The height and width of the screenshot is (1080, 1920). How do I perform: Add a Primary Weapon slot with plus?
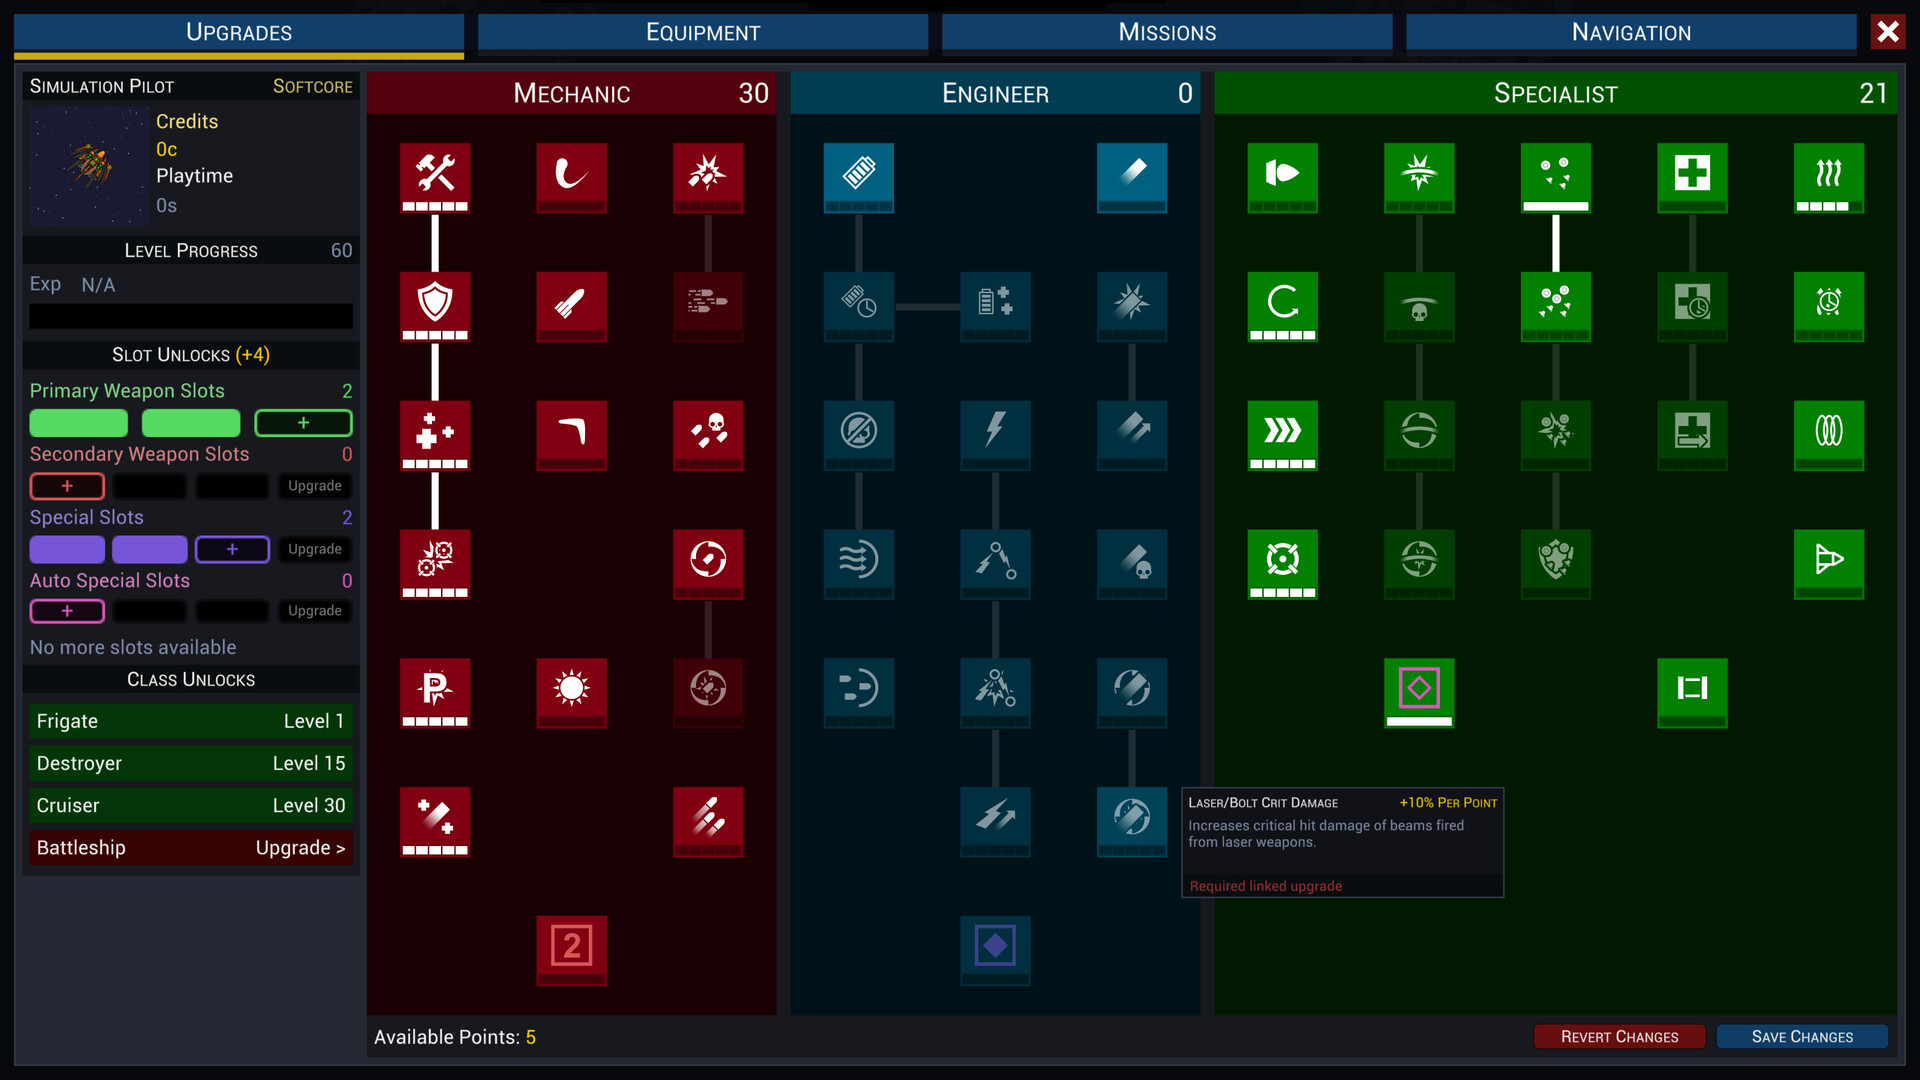[x=303, y=423]
